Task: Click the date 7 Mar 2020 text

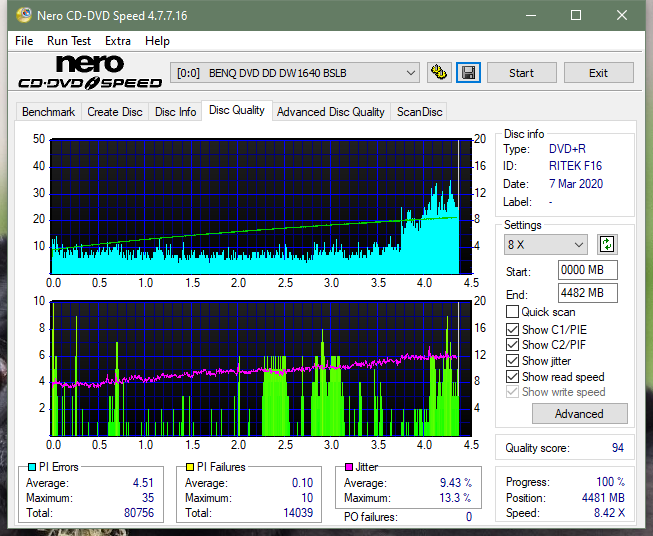Action: (x=576, y=184)
